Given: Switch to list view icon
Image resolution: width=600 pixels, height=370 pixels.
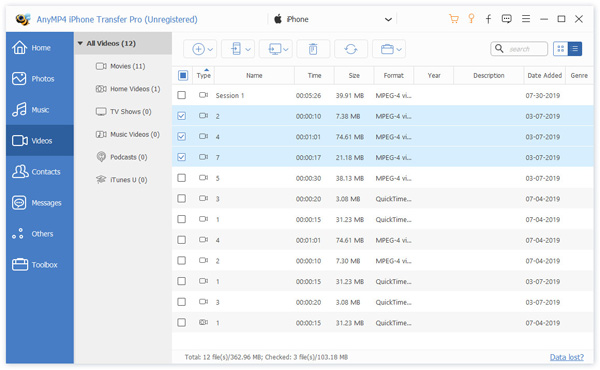Looking at the screenshot, I should (575, 49).
